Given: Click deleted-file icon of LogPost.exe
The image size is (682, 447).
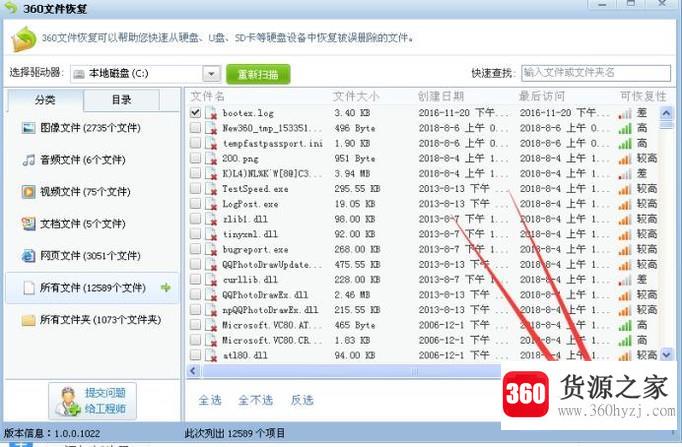Looking at the screenshot, I should pyautogui.click(x=211, y=204).
